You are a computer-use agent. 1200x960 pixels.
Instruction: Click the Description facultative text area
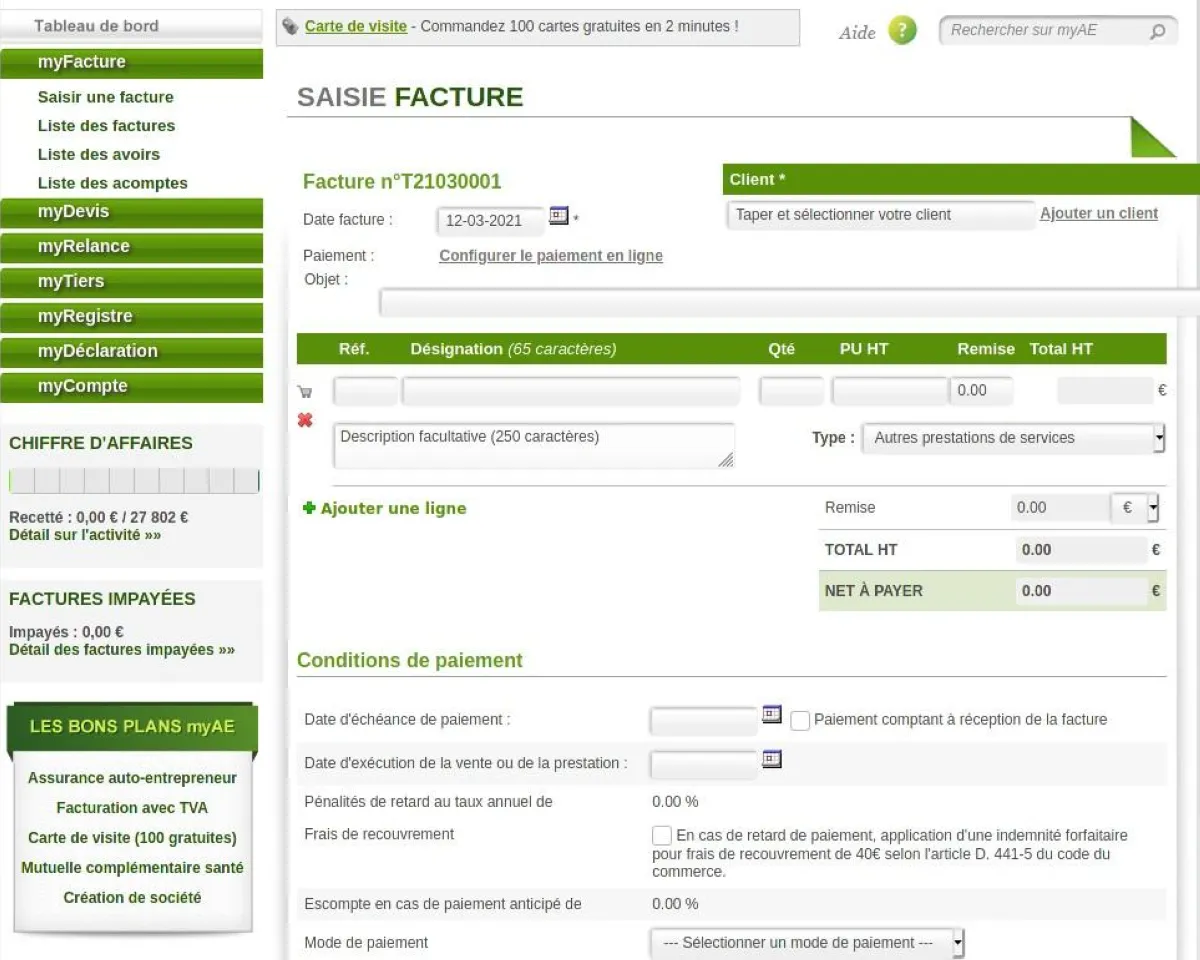[534, 446]
